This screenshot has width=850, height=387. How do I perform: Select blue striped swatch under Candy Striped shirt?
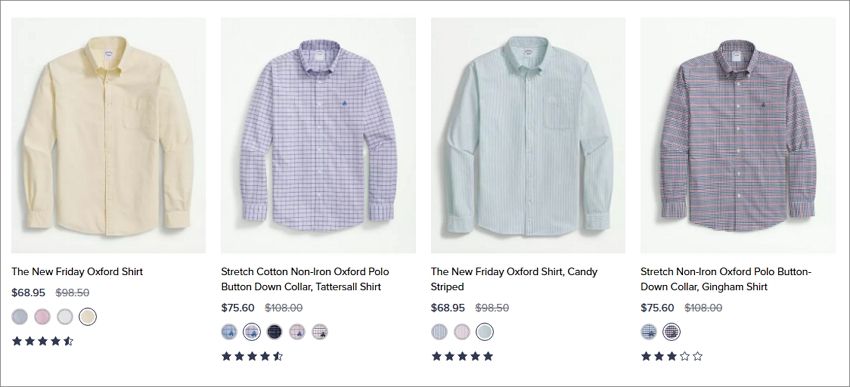click(x=439, y=332)
